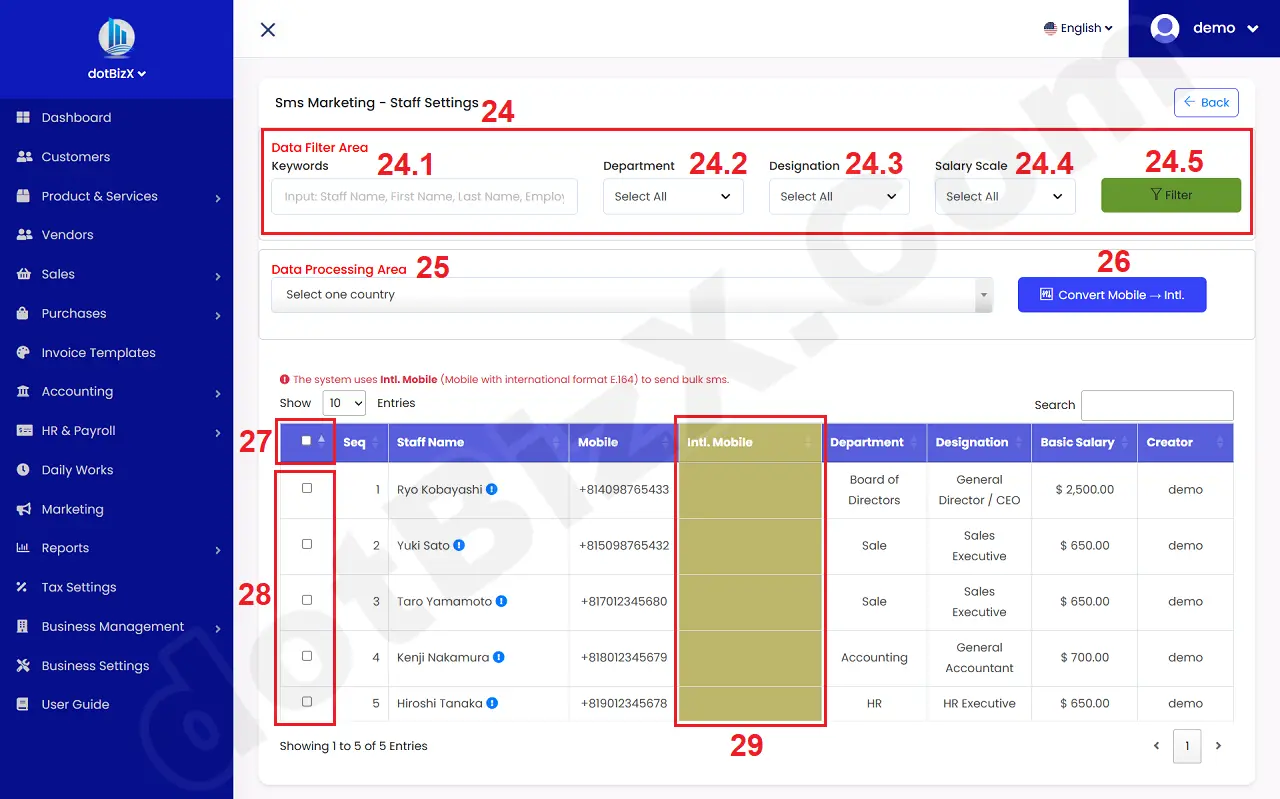The image size is (1280, 799).
Task: Open the Show entries dropdown
Action: [x=344, y=403]
